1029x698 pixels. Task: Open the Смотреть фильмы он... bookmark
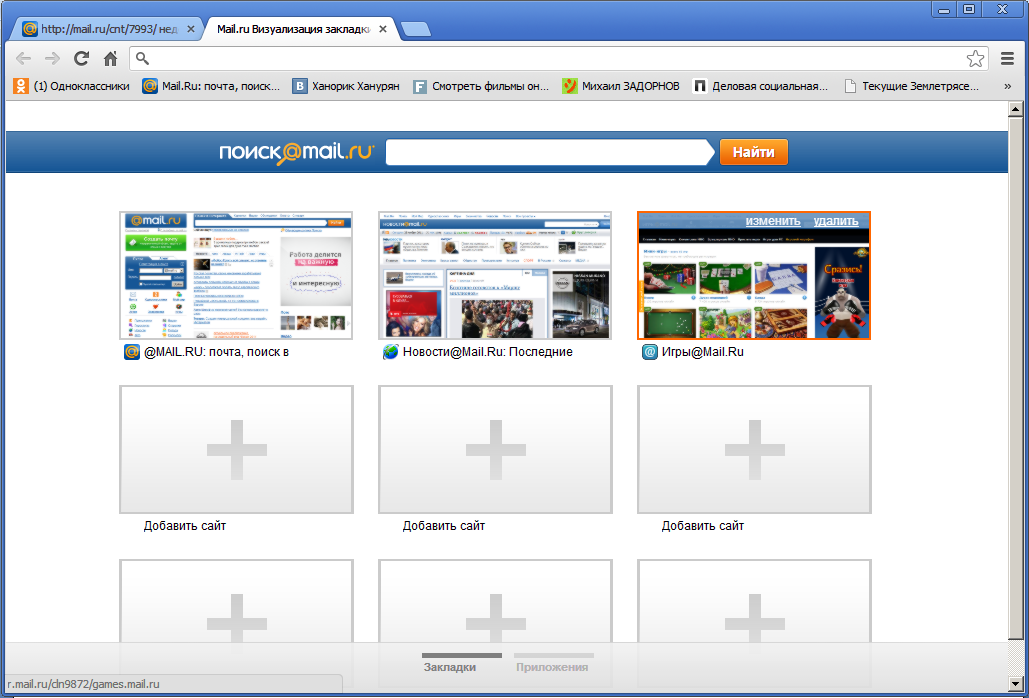481,86
